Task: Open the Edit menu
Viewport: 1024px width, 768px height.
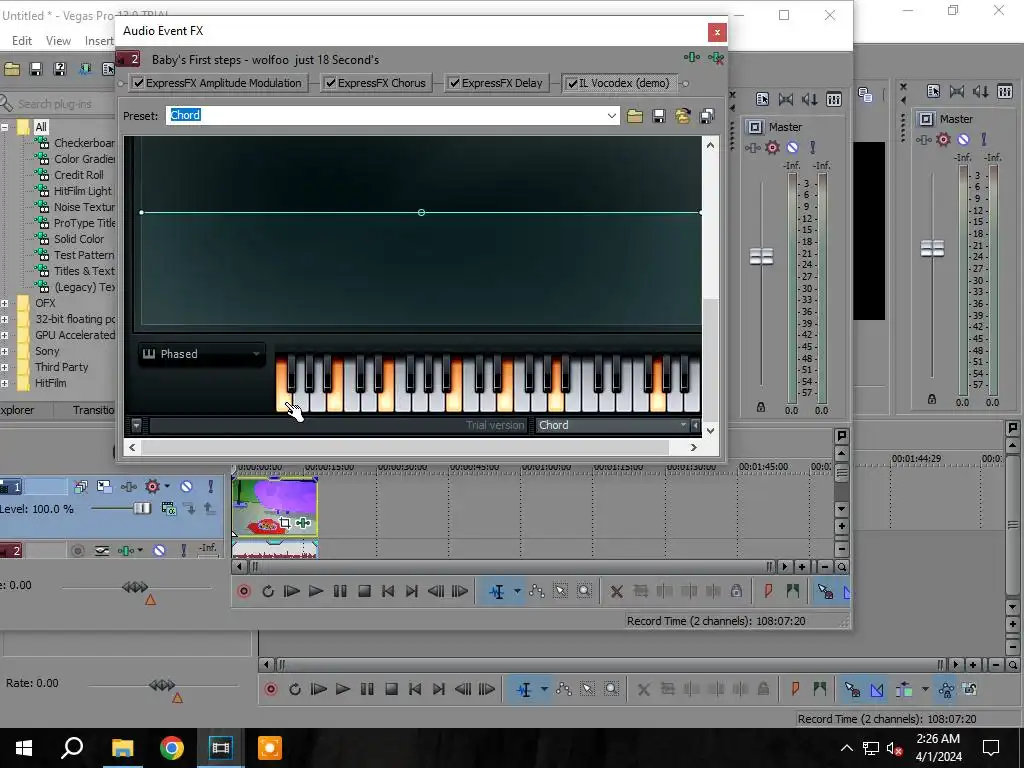Action: pyautogui.click(x=22, y=40)
